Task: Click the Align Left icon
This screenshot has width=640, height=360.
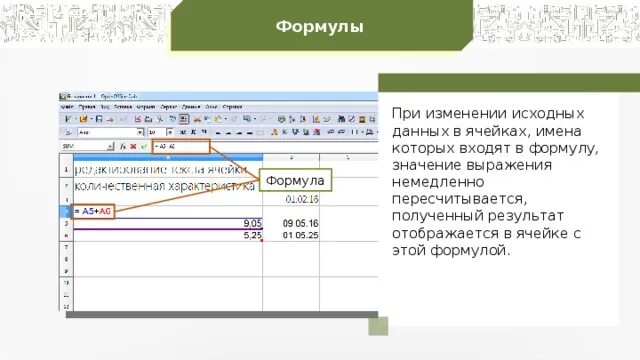Action: 218,132
